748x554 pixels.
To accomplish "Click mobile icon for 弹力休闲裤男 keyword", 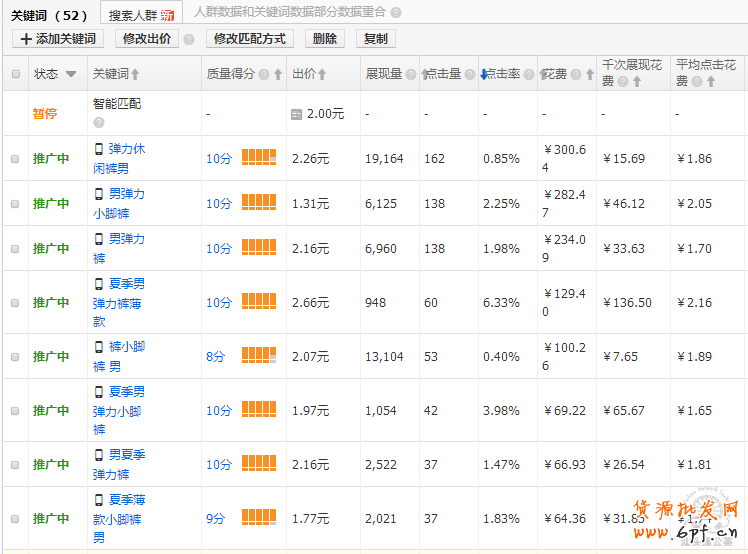I will pos(98,149).
